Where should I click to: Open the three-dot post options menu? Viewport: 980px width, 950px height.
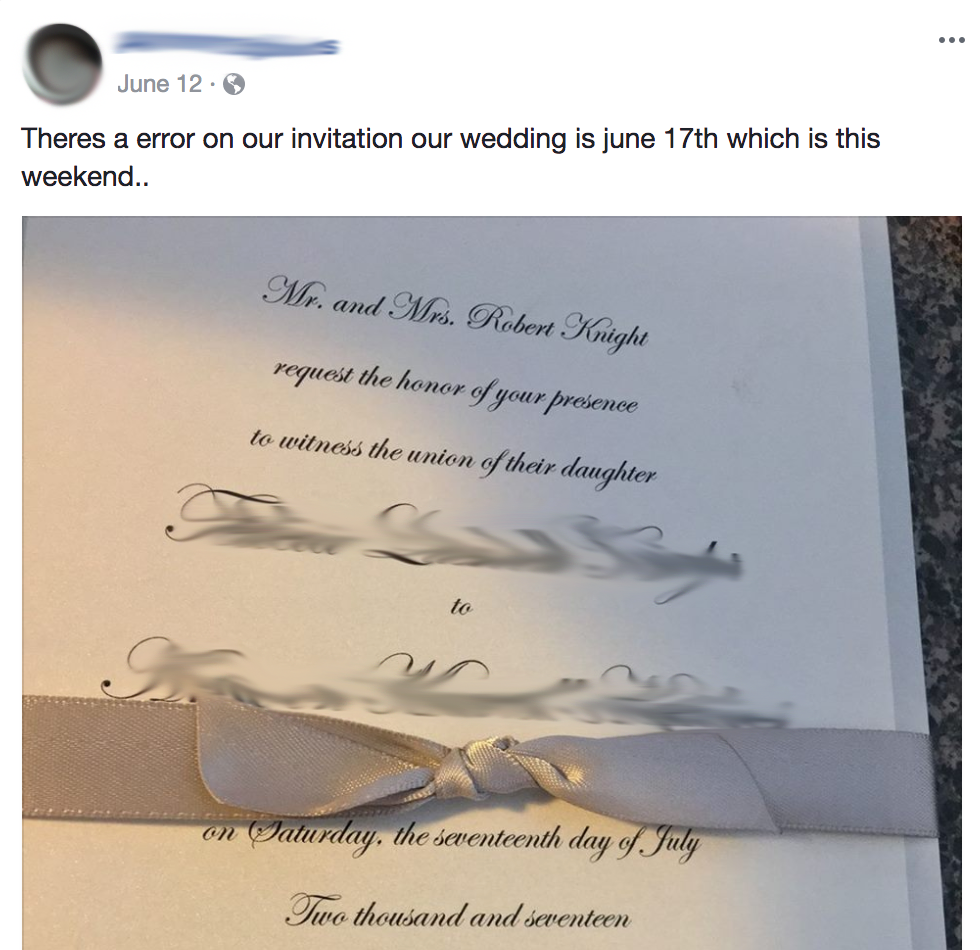coord(952,41)
